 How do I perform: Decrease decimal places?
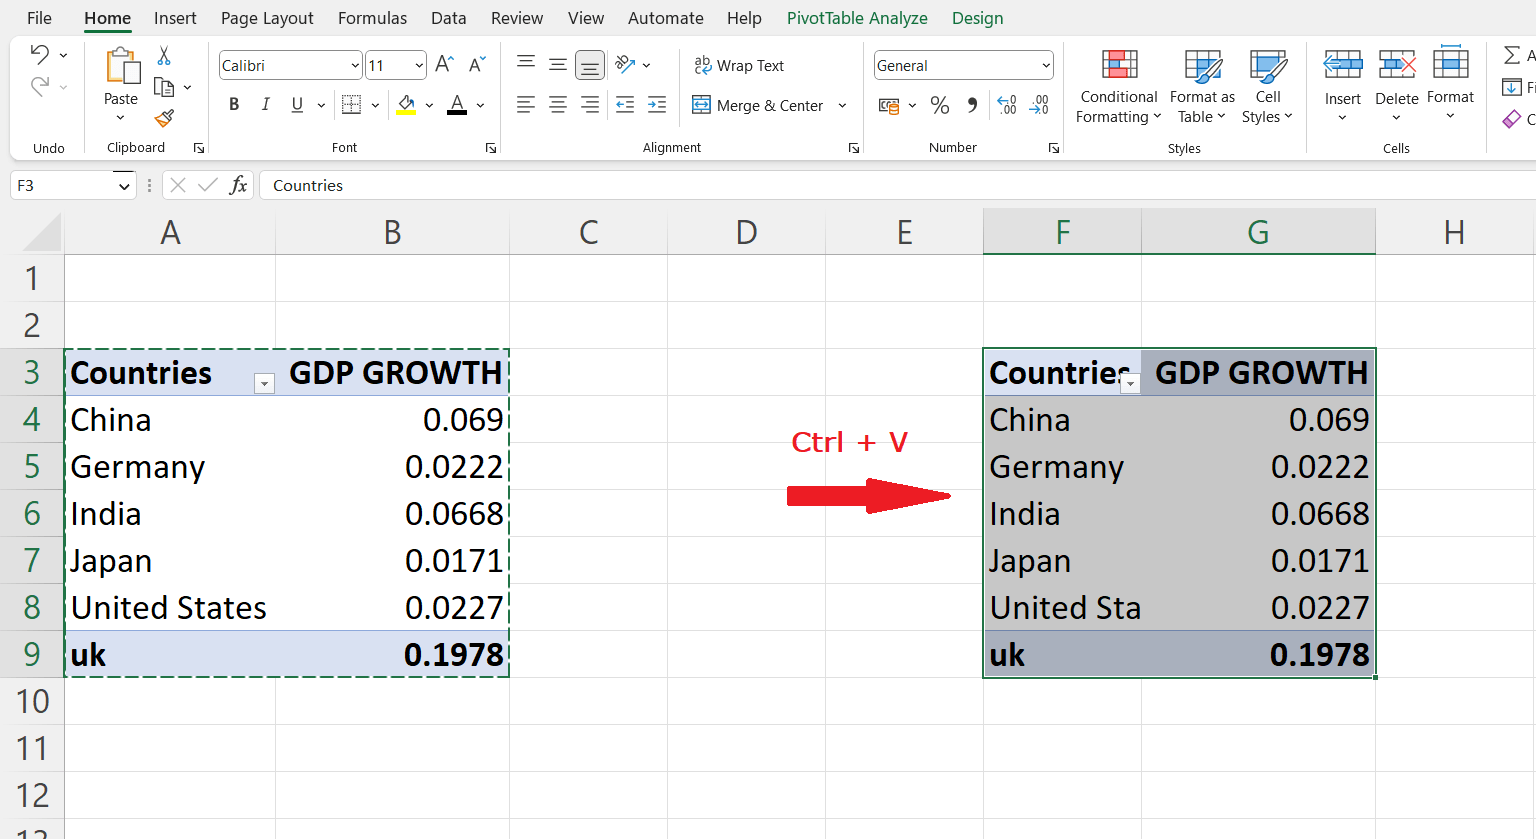coord(1039,105)
